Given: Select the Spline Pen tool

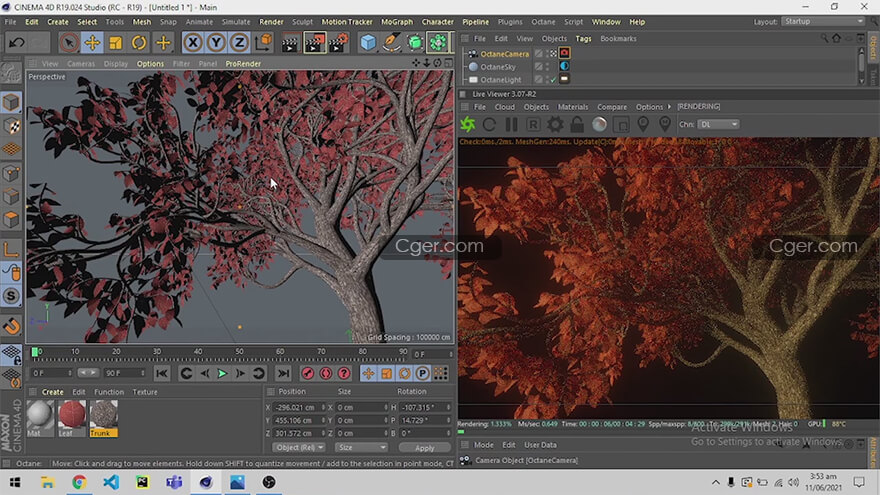Looking at the screenshot, I should click(391, 43).
